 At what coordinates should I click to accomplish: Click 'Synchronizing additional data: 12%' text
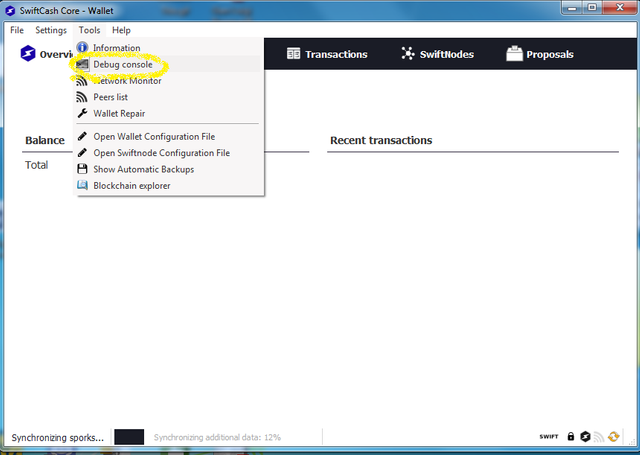[217, 437]
